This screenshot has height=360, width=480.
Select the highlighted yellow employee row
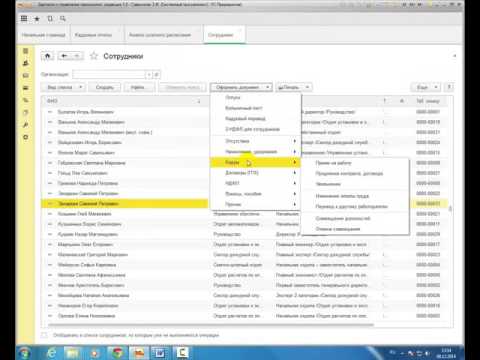pyautogui.click(x=125, y=204)
